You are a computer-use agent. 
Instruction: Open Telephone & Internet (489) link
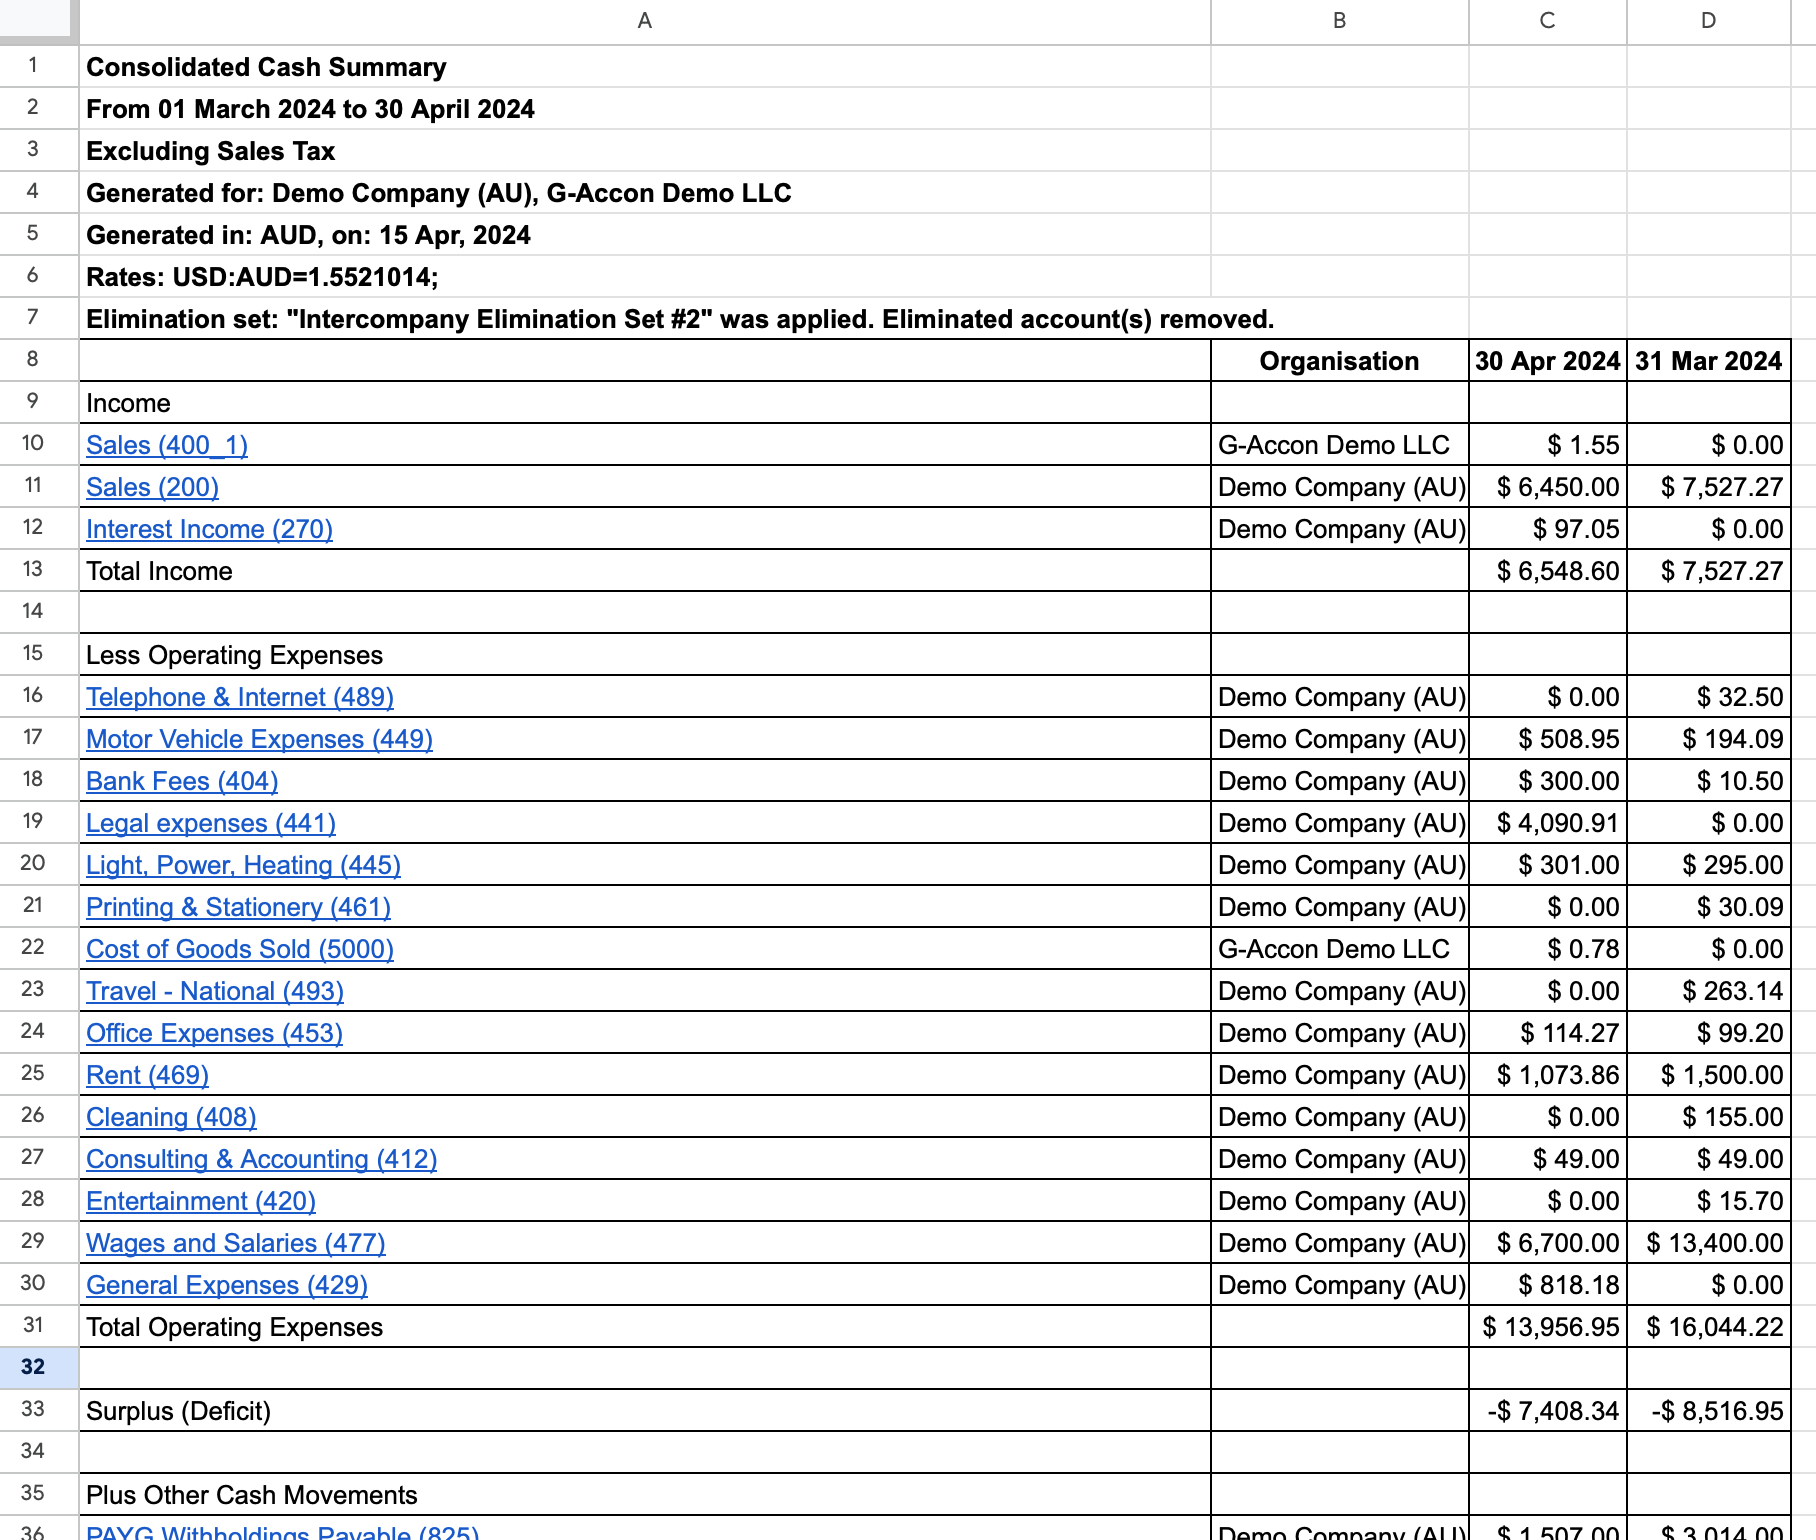click(240, 697)
